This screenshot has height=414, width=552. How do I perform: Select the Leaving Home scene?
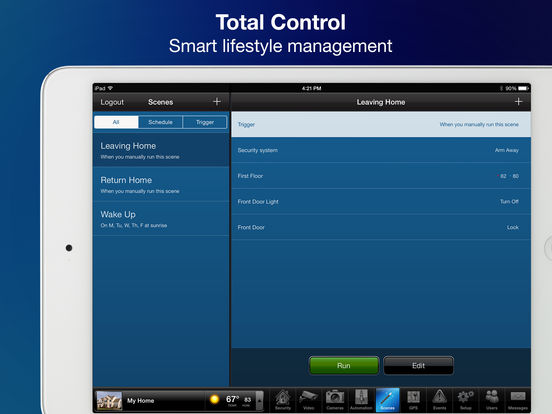pos(161,150)
